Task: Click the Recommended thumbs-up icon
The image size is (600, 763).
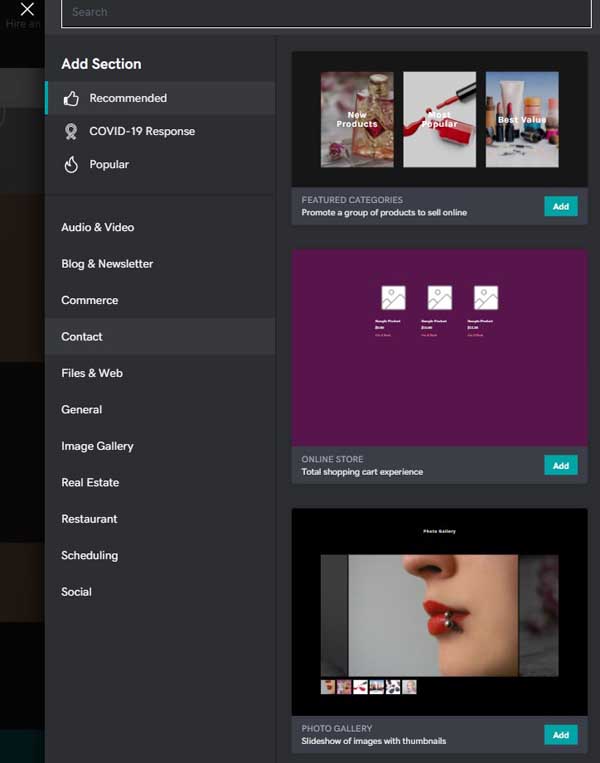Action: pyautogui.click(x=71, y=99)
